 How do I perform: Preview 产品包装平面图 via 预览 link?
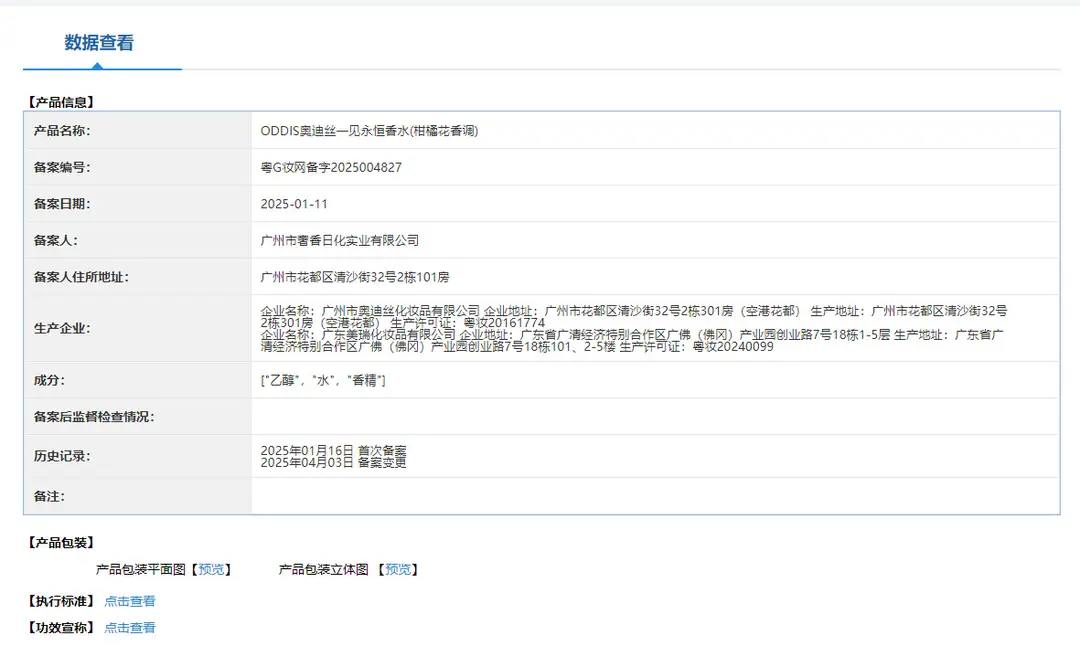[211, 569]
